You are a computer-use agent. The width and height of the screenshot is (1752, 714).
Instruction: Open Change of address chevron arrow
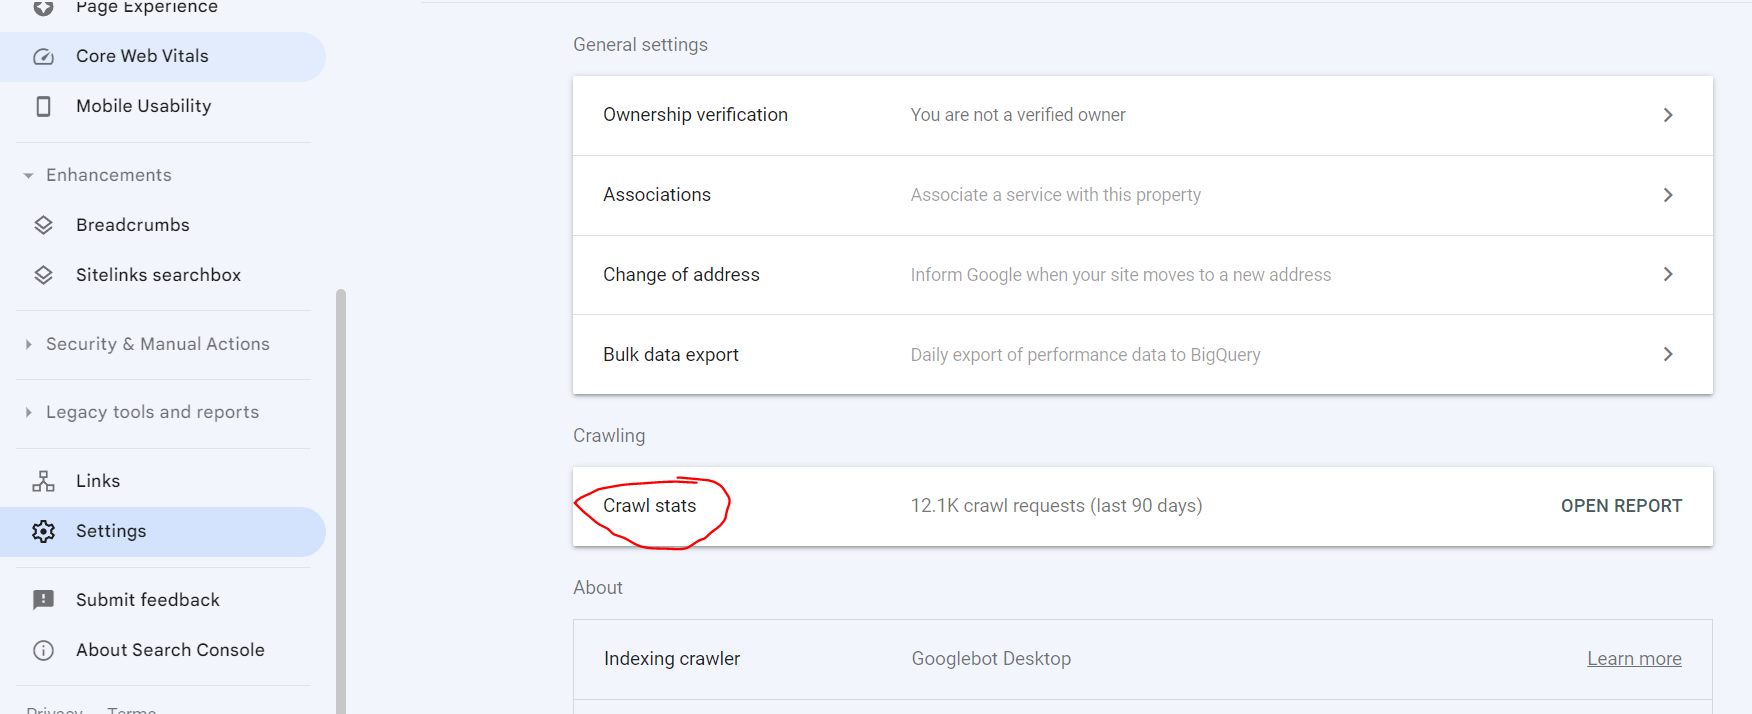(x=1667, y=274)
